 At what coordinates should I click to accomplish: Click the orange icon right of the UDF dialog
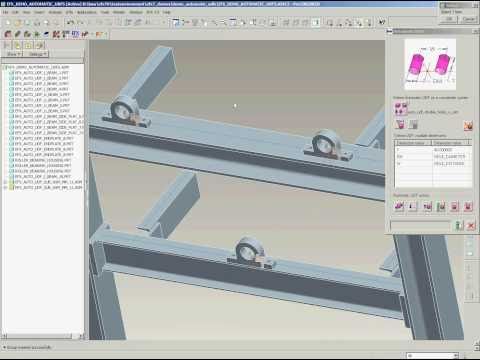tap(468, 126)
